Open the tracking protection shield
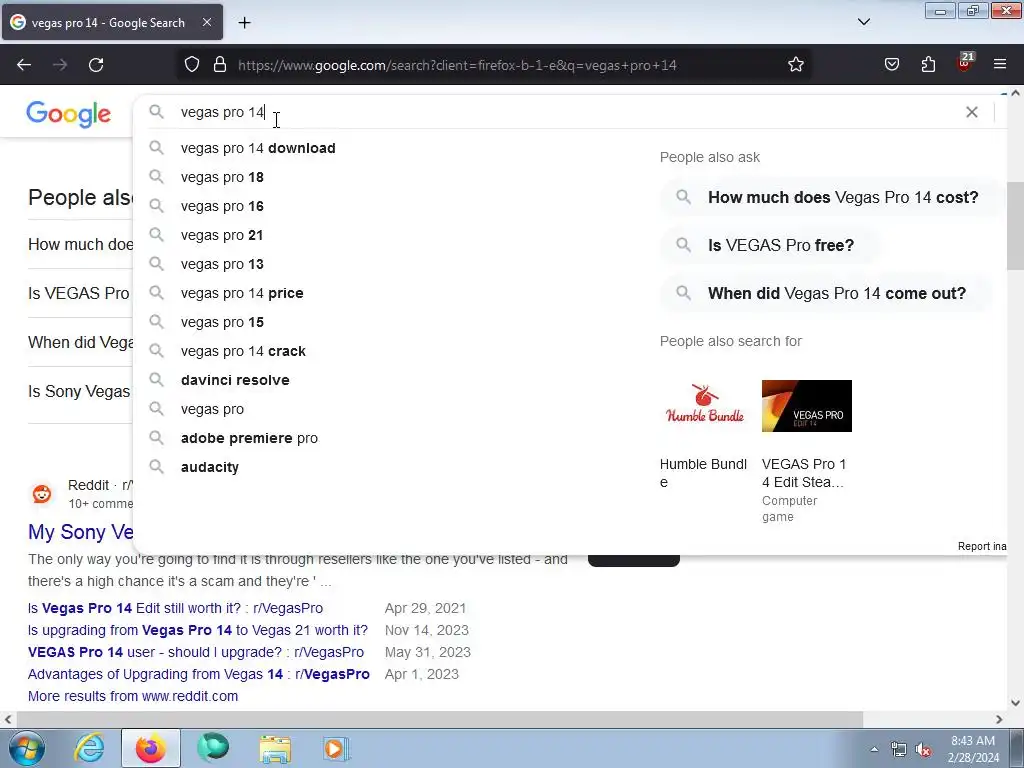This screenshot has width=1024, height=768. (x=191, y=65)
